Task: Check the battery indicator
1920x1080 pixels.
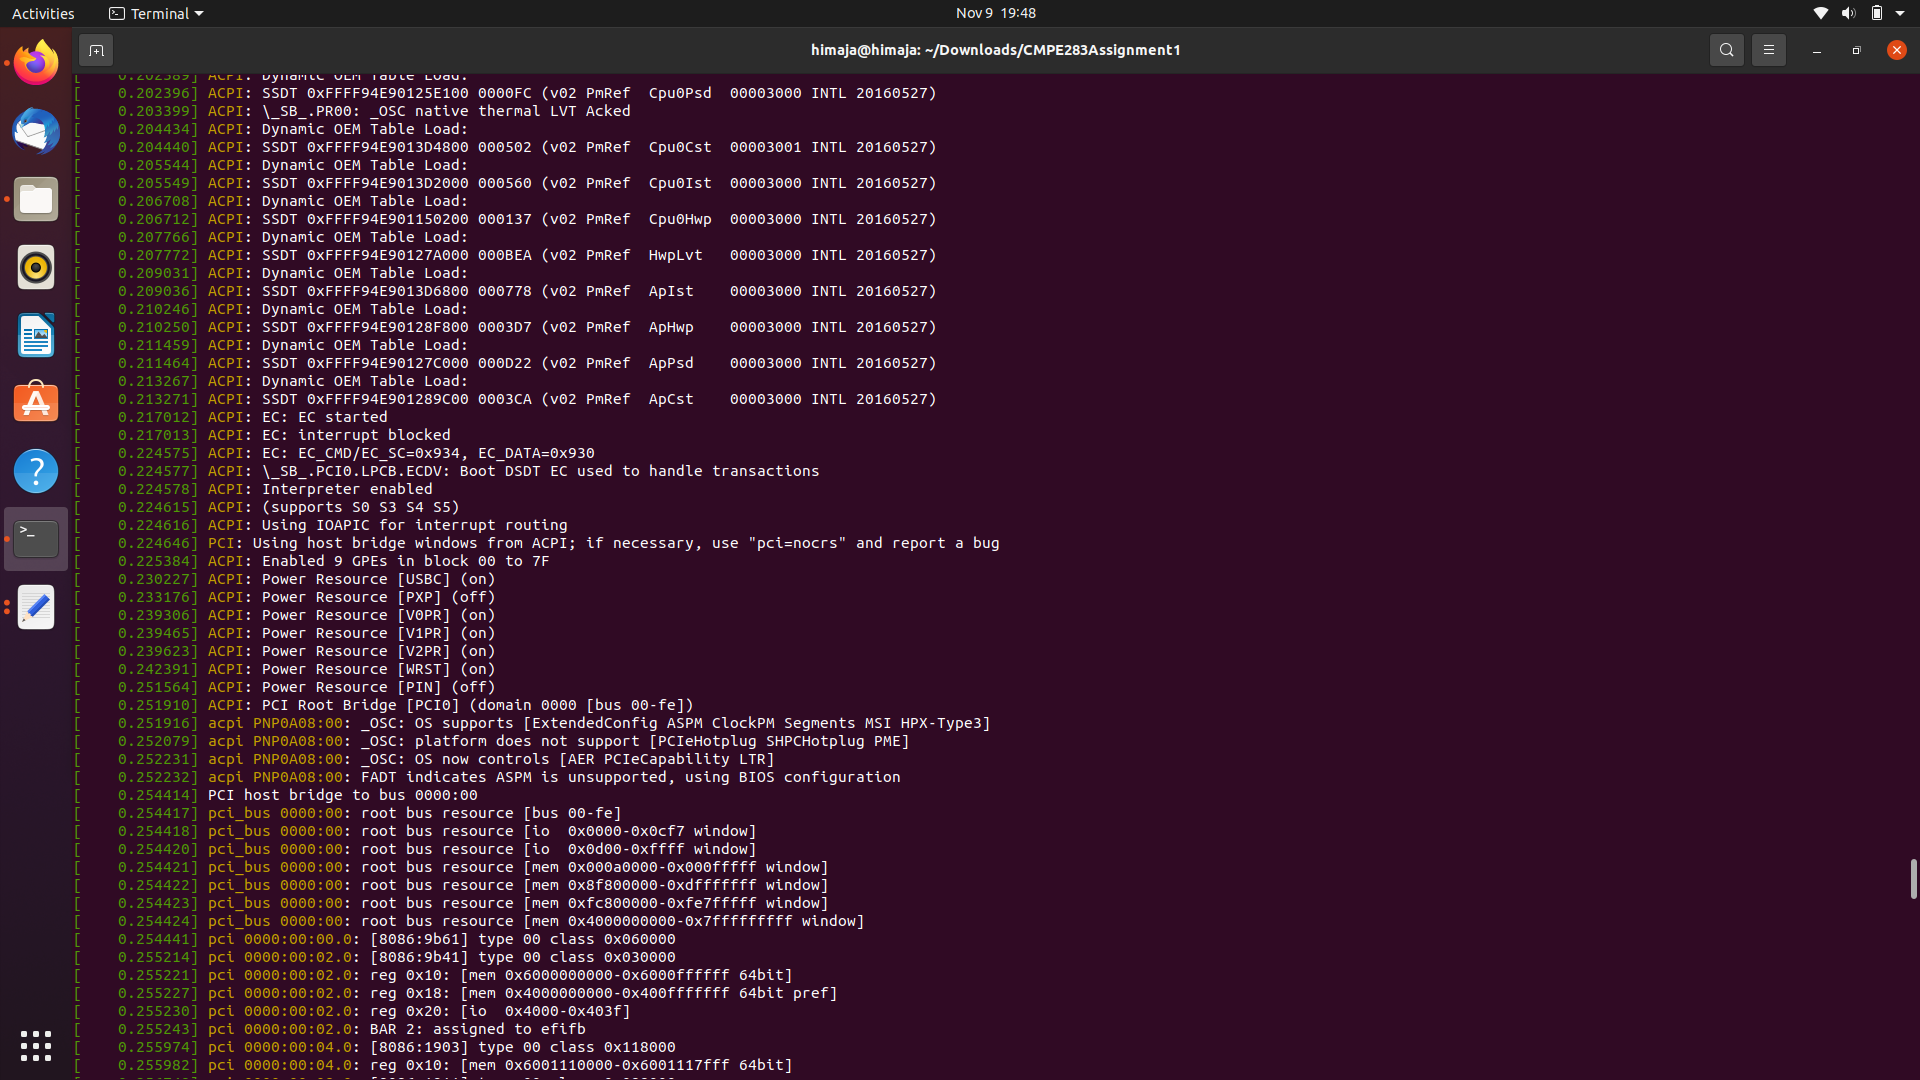Action: point(1877,13)
